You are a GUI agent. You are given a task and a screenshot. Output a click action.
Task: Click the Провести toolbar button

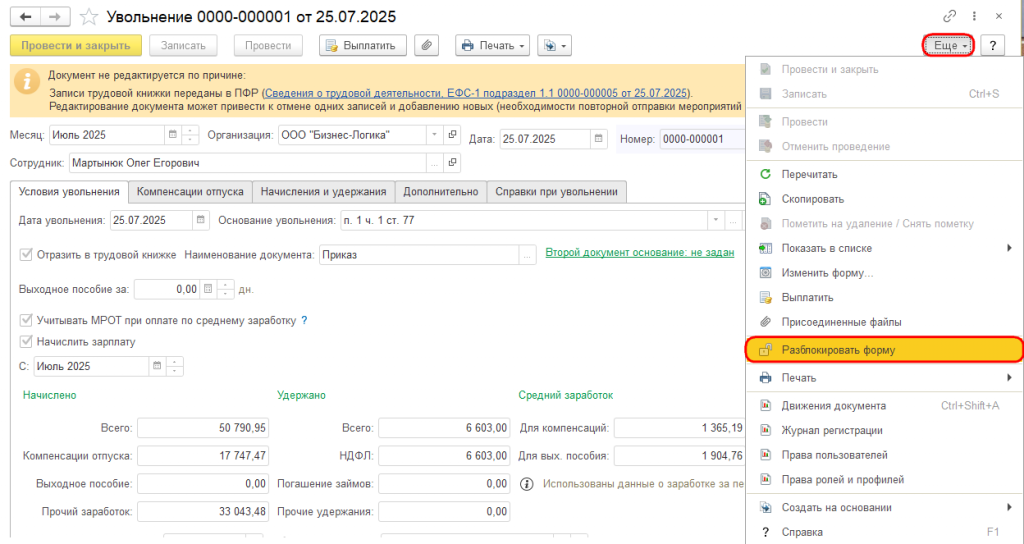268,46
